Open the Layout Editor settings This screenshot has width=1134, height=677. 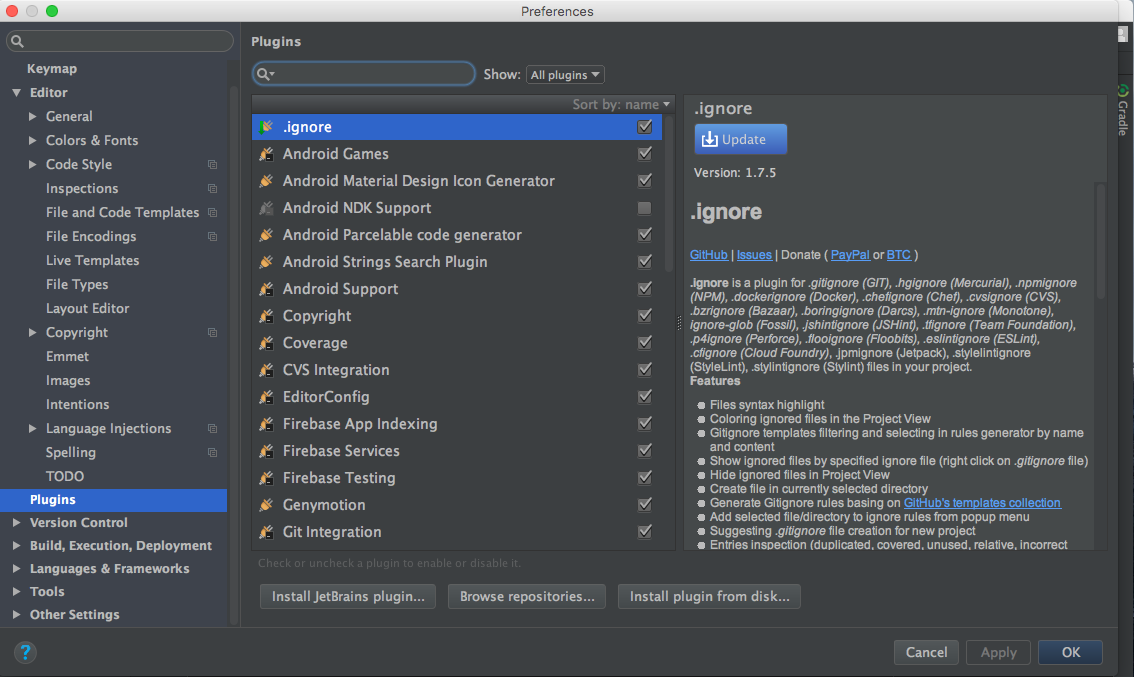click(x=88, y=308)
